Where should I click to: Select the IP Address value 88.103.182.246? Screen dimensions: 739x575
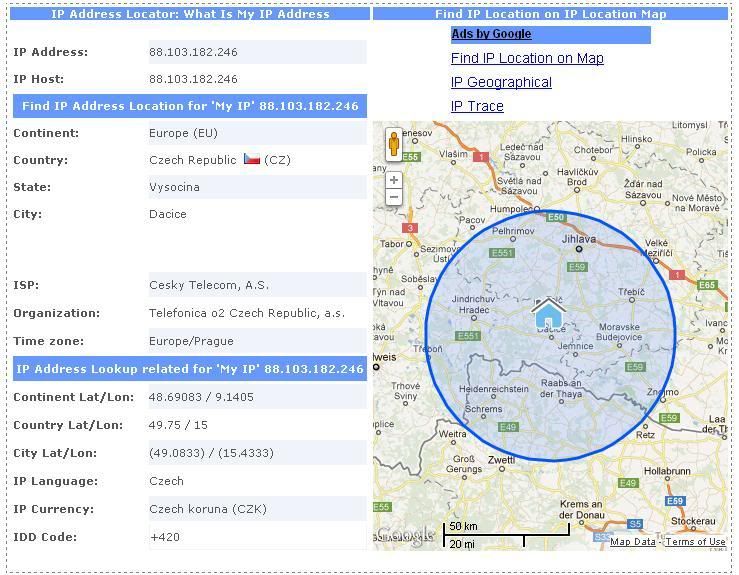click(193, 52)
